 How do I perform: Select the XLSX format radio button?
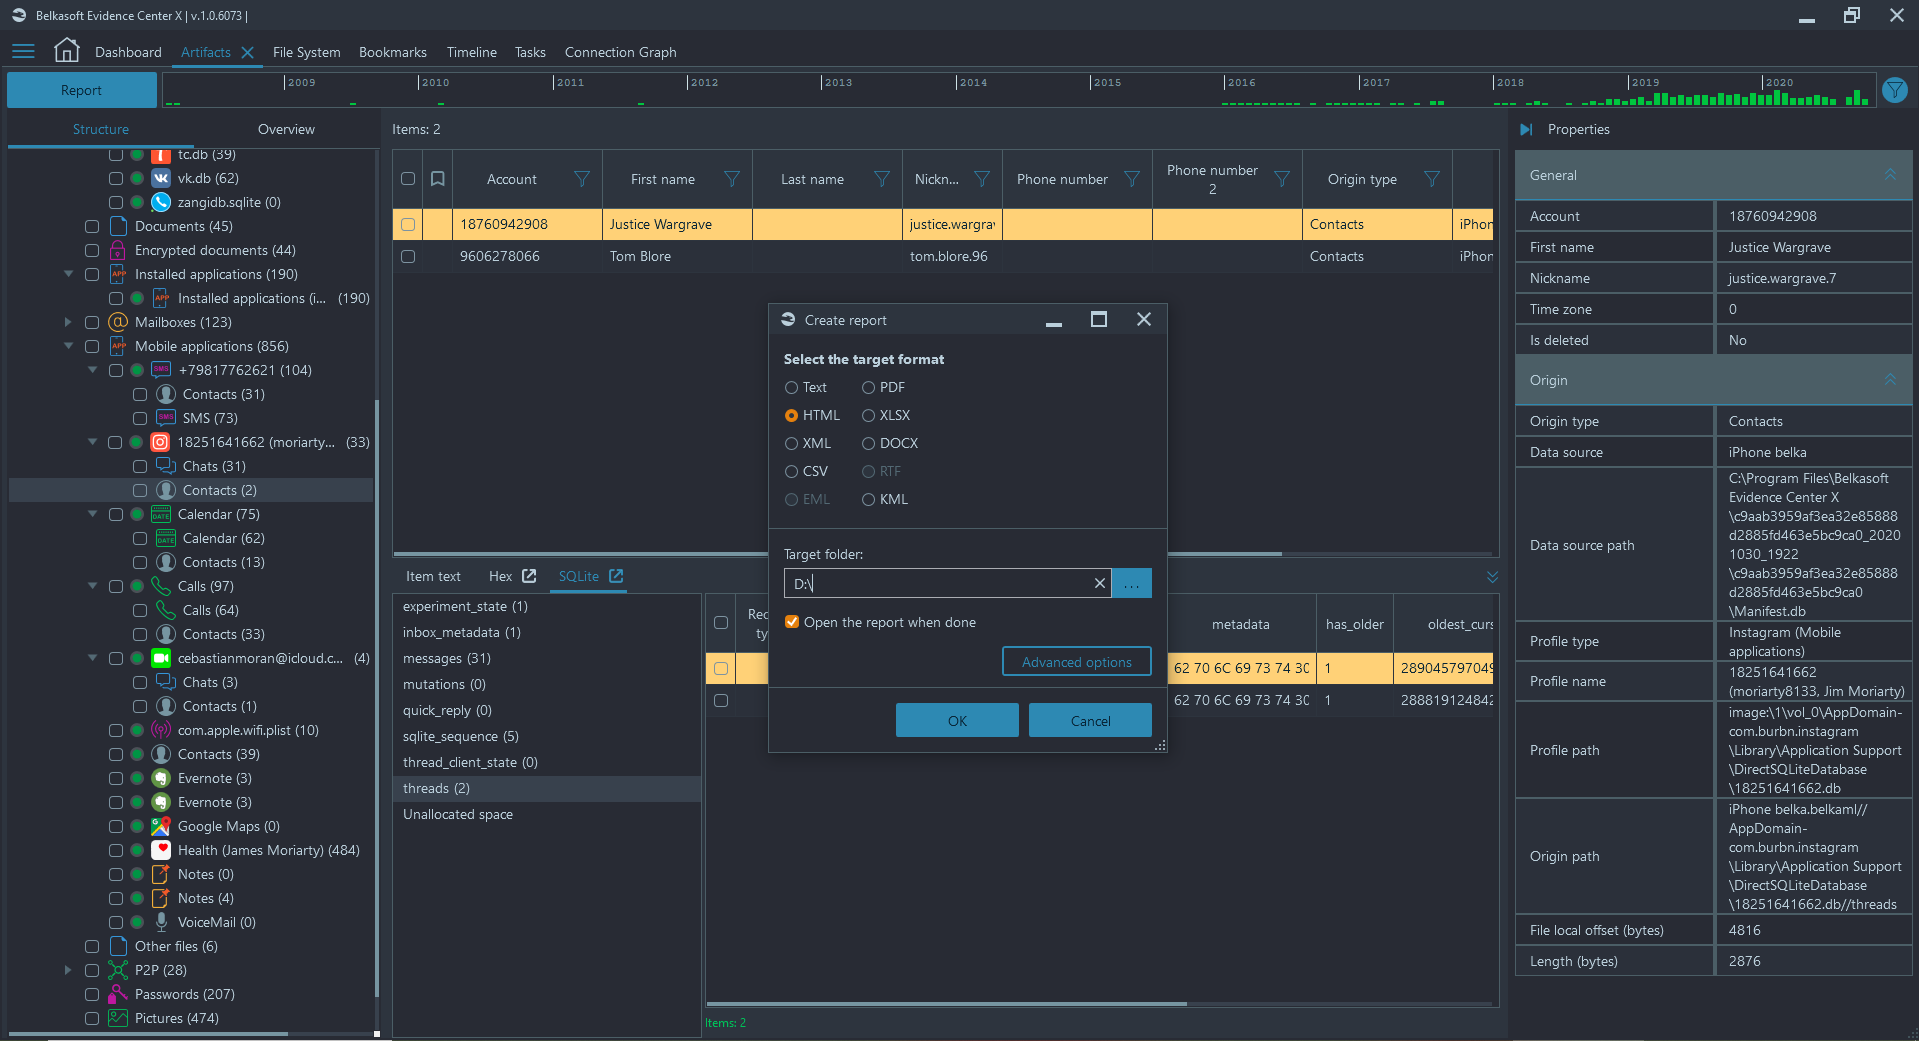pos(868,415)
